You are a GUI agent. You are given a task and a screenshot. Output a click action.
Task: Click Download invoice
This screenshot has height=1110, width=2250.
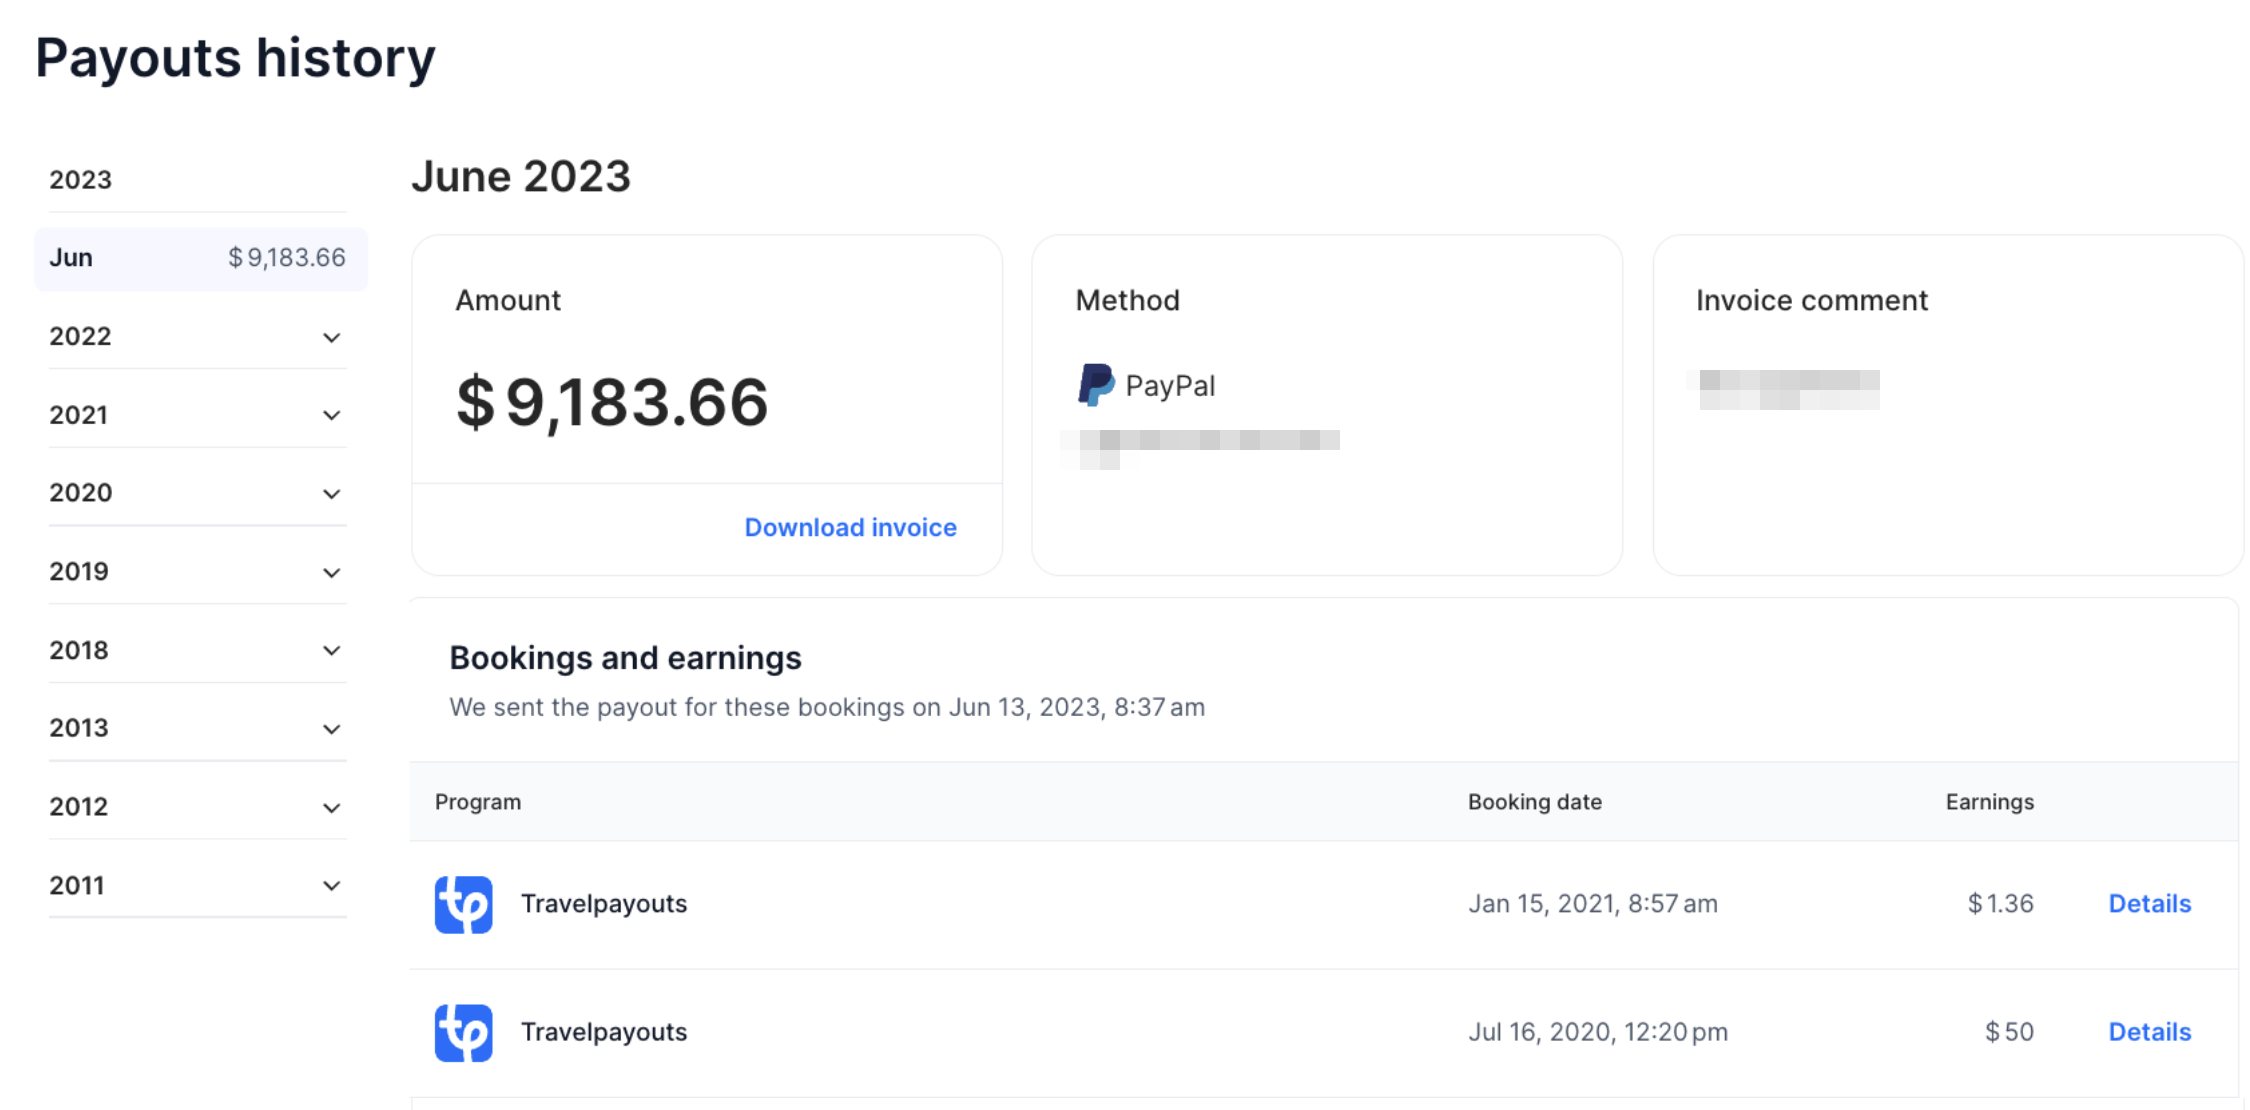click(x=850, y=527)
